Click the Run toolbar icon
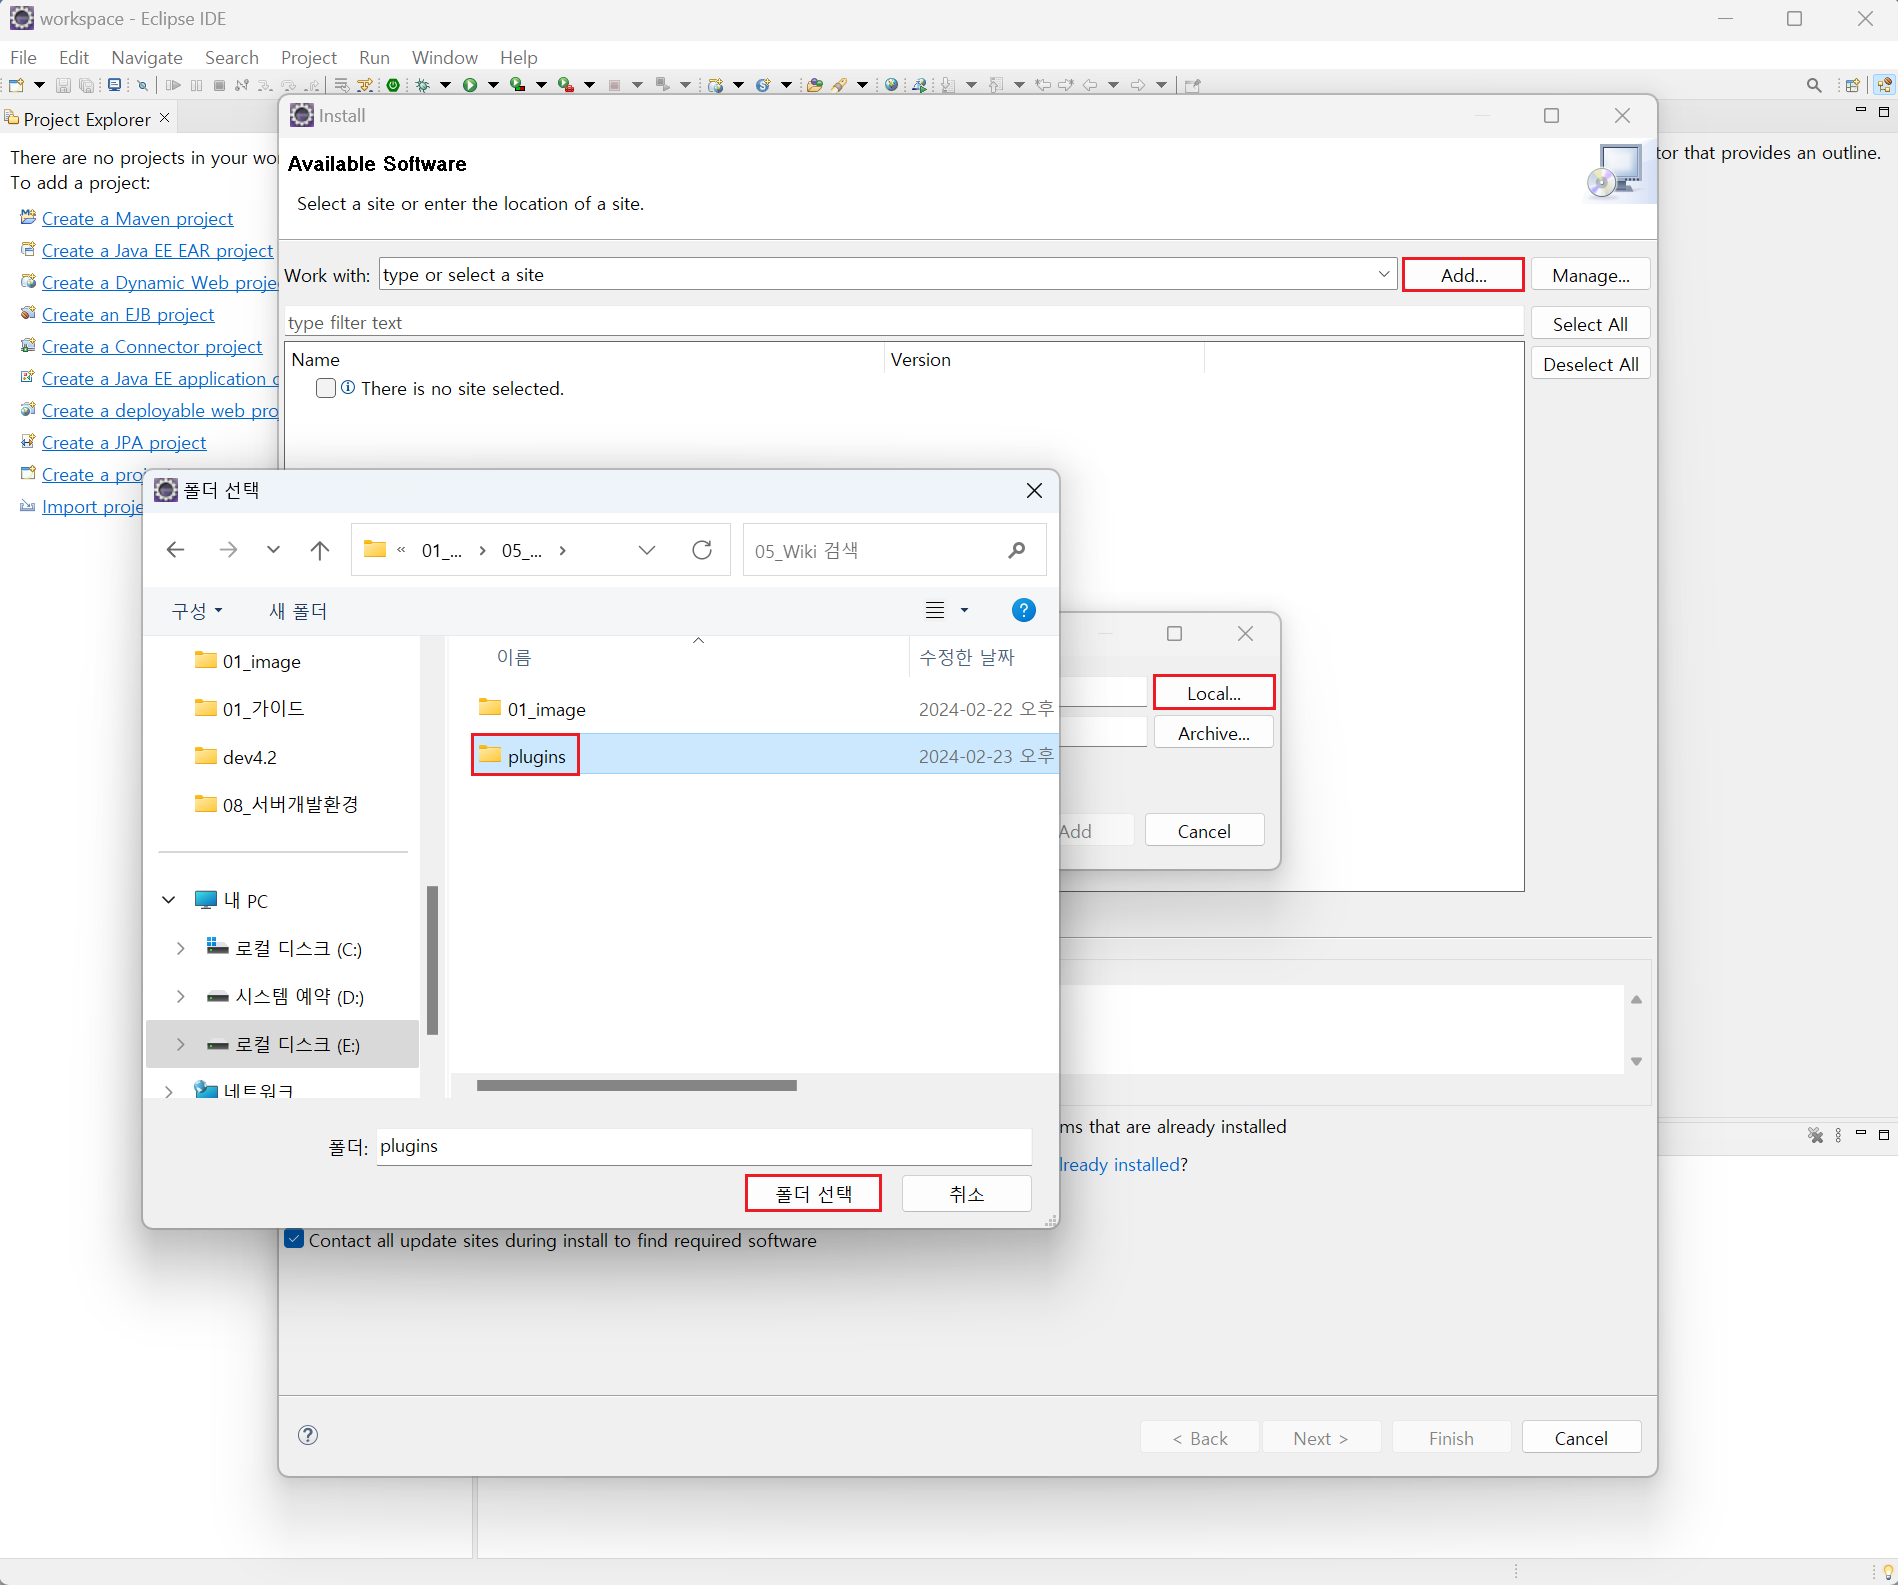 click(470, 85)
